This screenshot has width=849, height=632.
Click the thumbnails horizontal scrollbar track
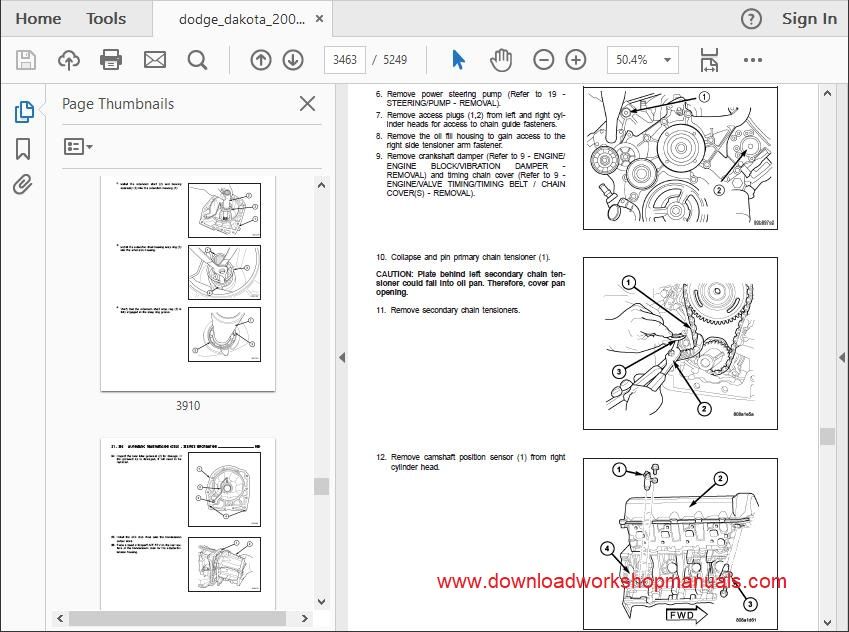click(x=178, y=618)
